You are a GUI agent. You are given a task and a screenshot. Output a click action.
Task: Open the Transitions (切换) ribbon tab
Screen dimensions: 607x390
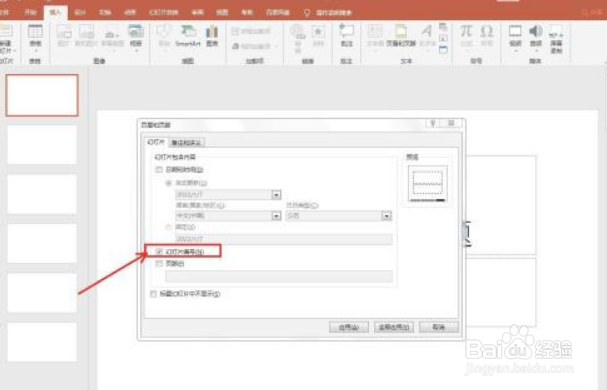pyautogui.click(x=105, y=12)
